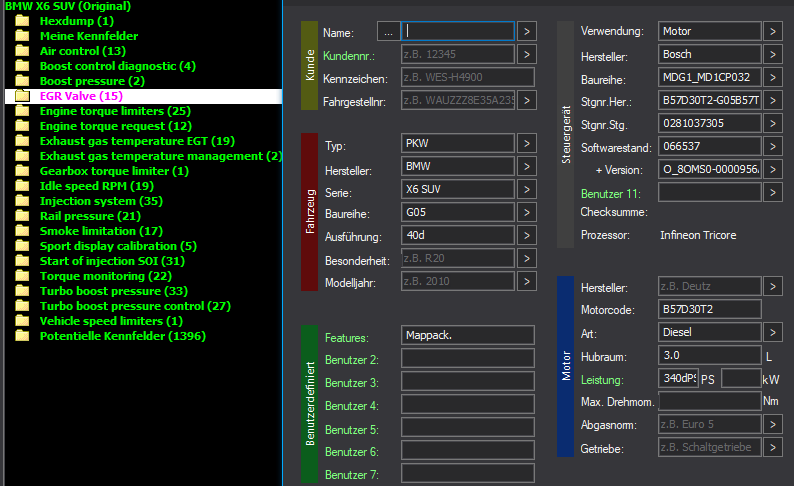Open the Engine torque limiters (25) folder
The image size is (794, 486).
click(115, 111)
